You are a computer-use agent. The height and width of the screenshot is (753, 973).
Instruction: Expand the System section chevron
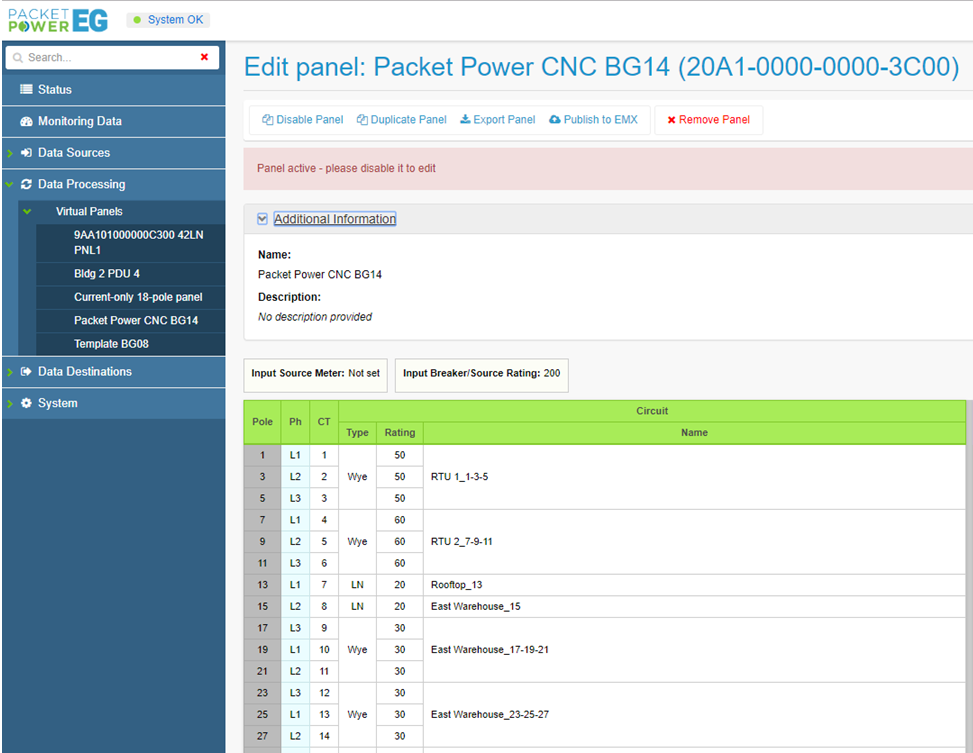[x=9, y=403]
